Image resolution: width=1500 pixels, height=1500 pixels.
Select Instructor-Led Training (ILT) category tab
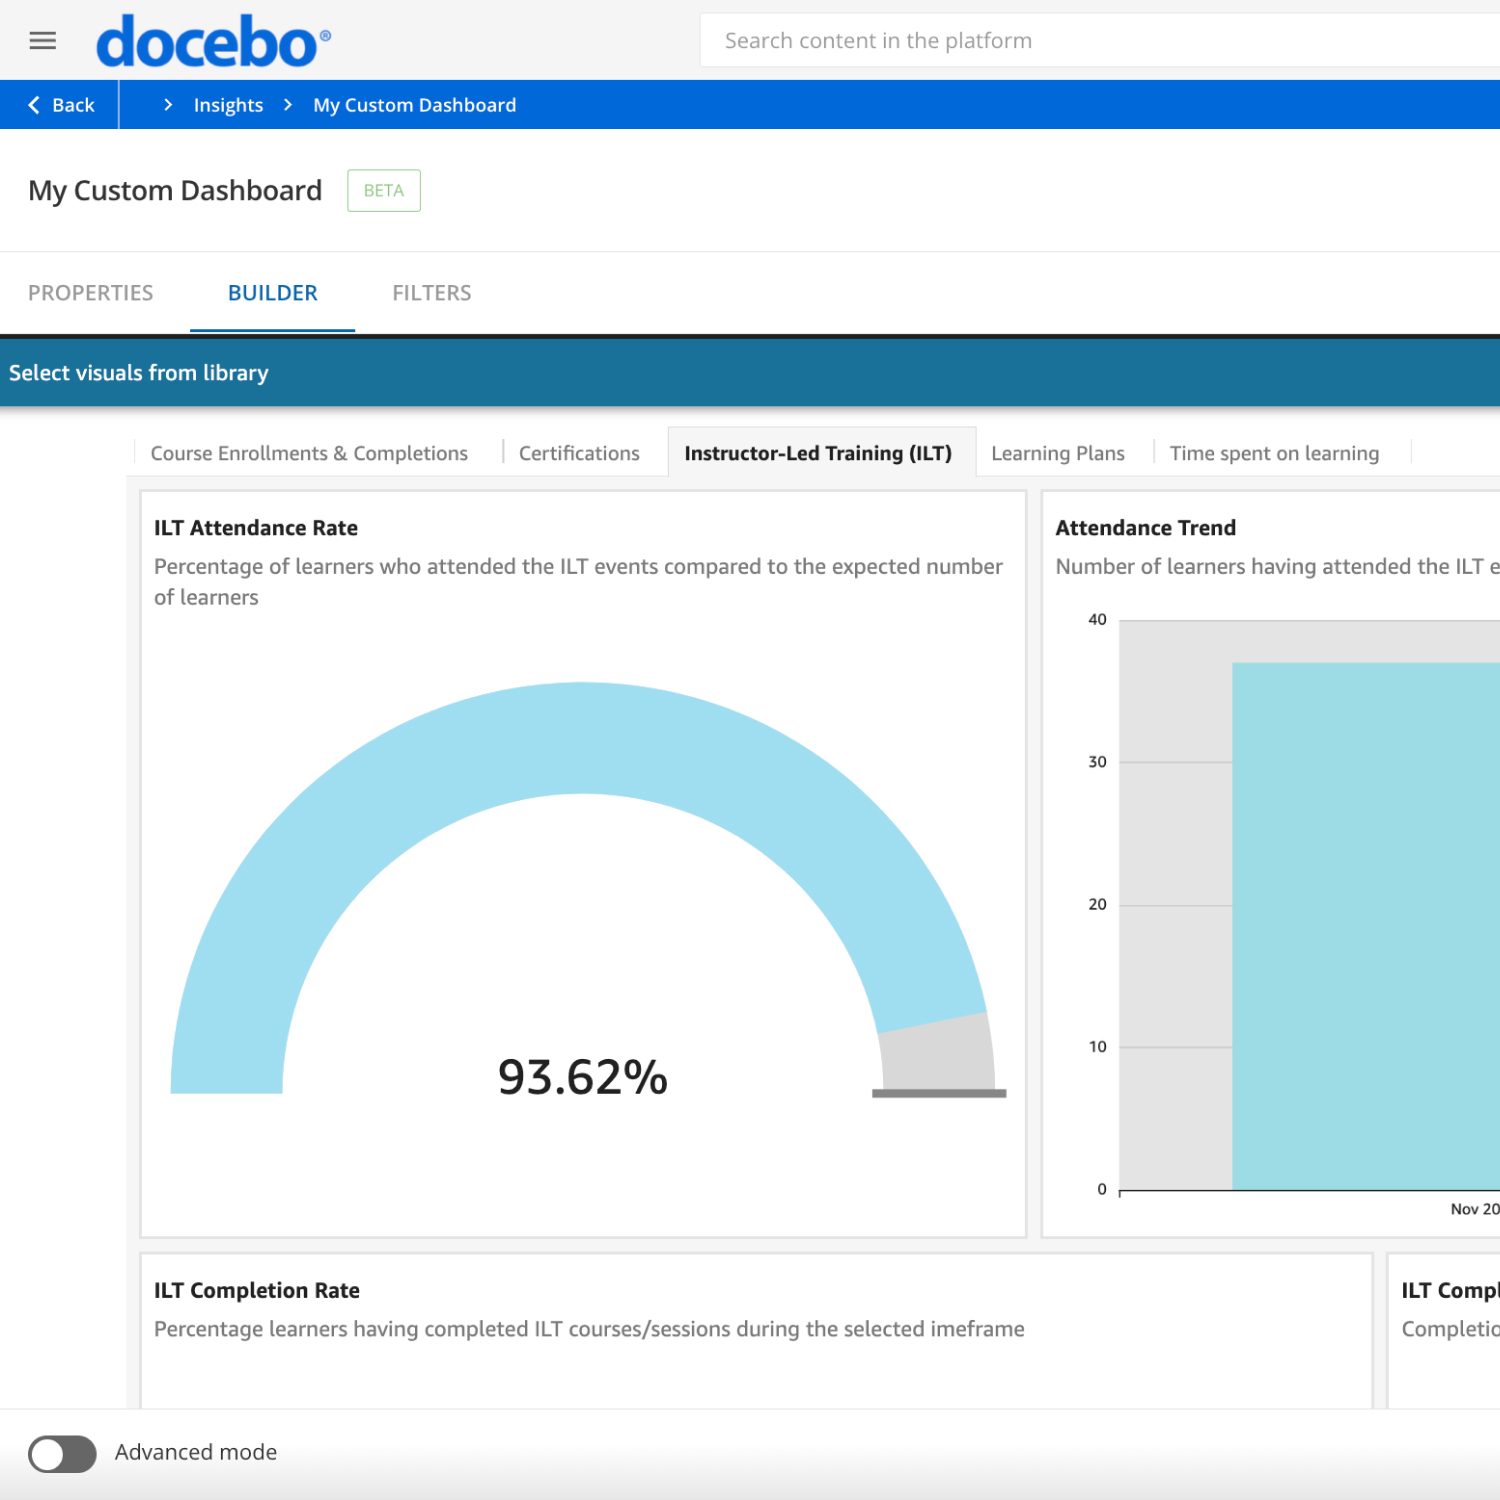point(818,453)
